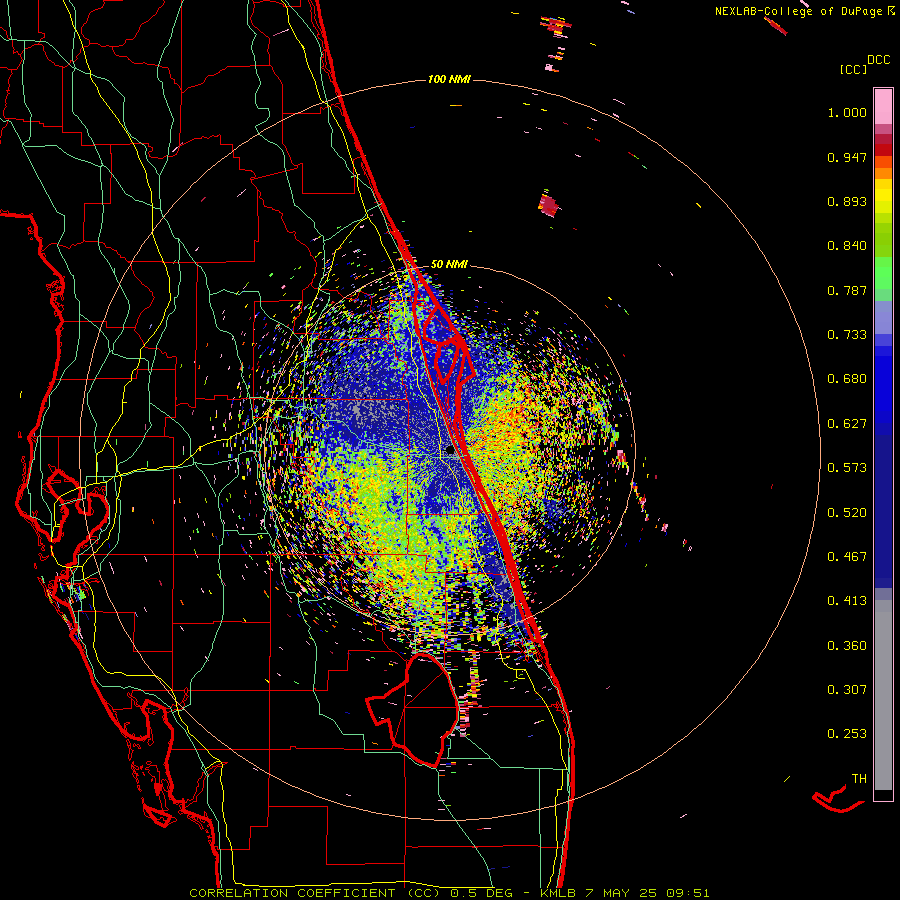Pick the bright green color bar segment
900x900 pixels.
(x=883, y=273)
